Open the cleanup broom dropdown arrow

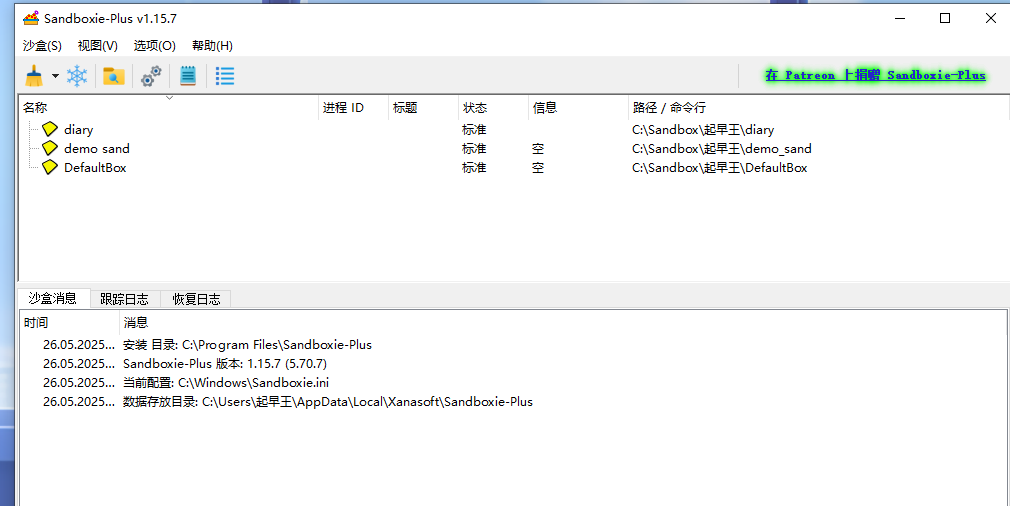[x=55, y=76]
